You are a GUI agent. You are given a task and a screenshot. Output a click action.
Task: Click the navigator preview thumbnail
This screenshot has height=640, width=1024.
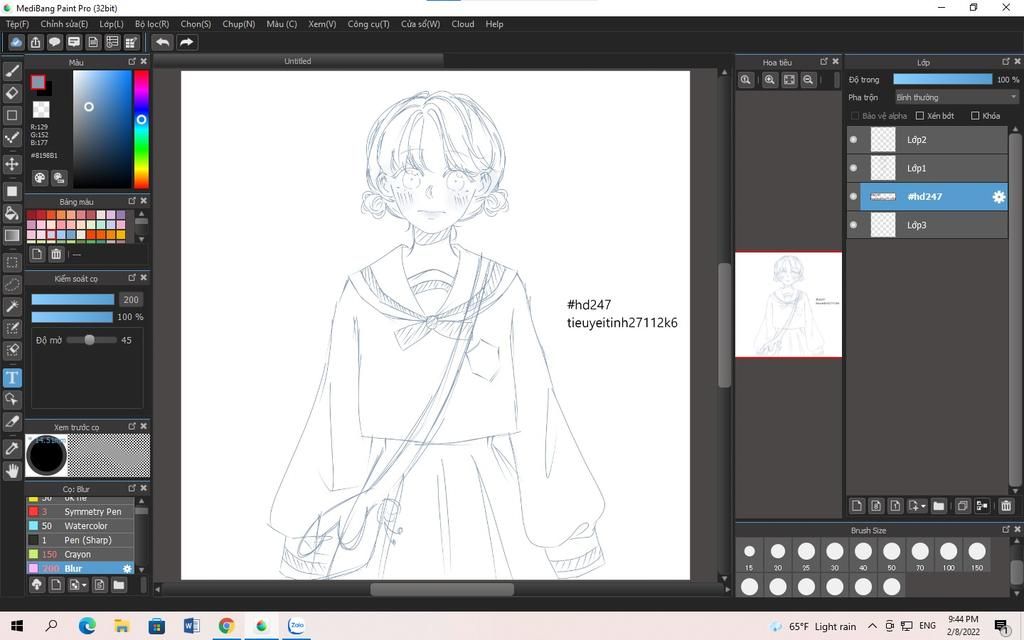[788, 304]
